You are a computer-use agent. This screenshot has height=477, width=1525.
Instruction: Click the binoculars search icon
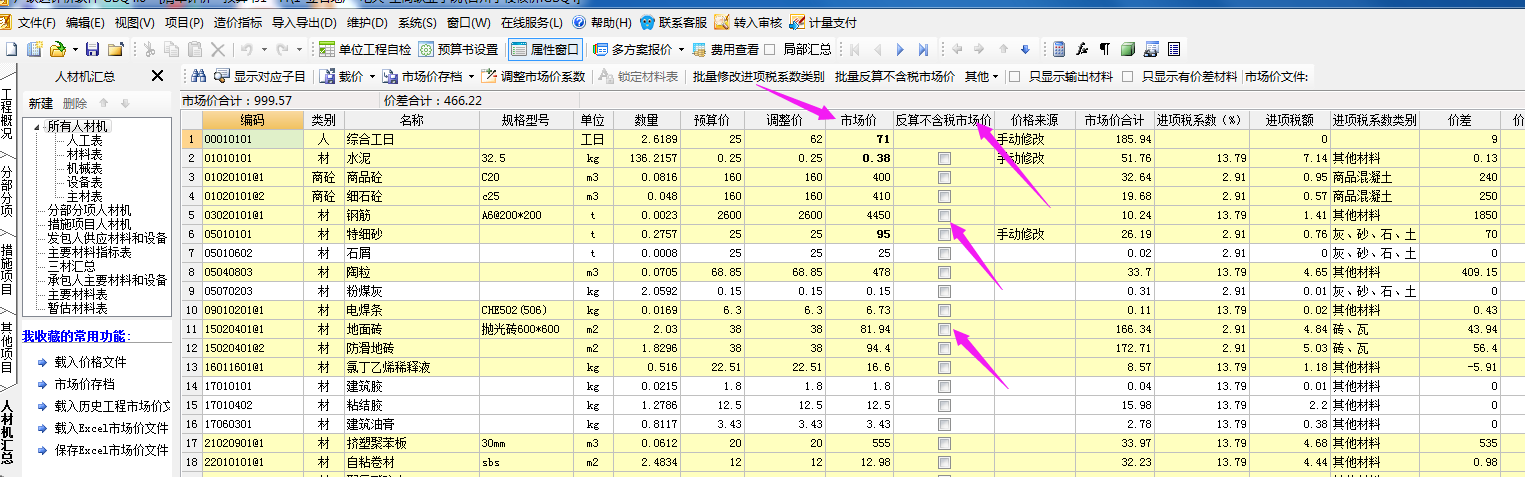(197, 76)
